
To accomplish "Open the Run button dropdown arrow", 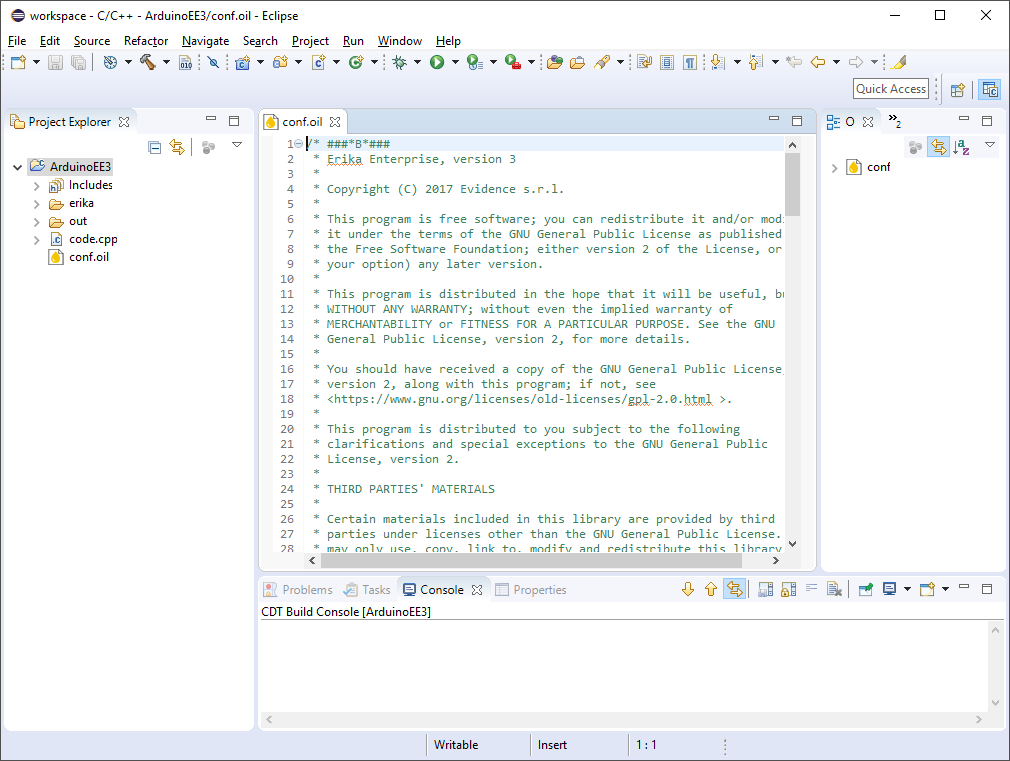I will pos(455,62).
